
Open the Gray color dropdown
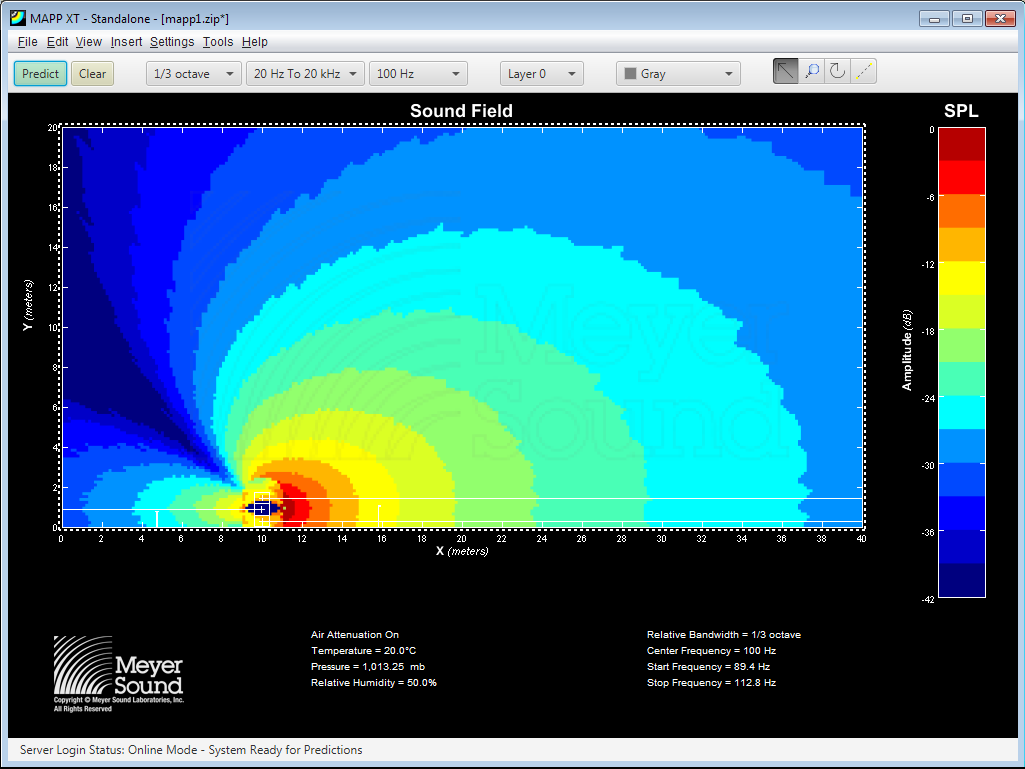[678, 74]
